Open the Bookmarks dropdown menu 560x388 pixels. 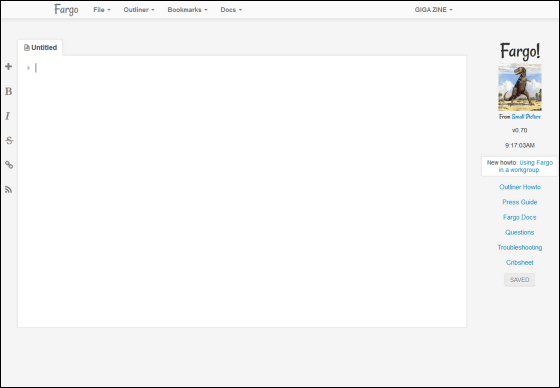[187, 10]
